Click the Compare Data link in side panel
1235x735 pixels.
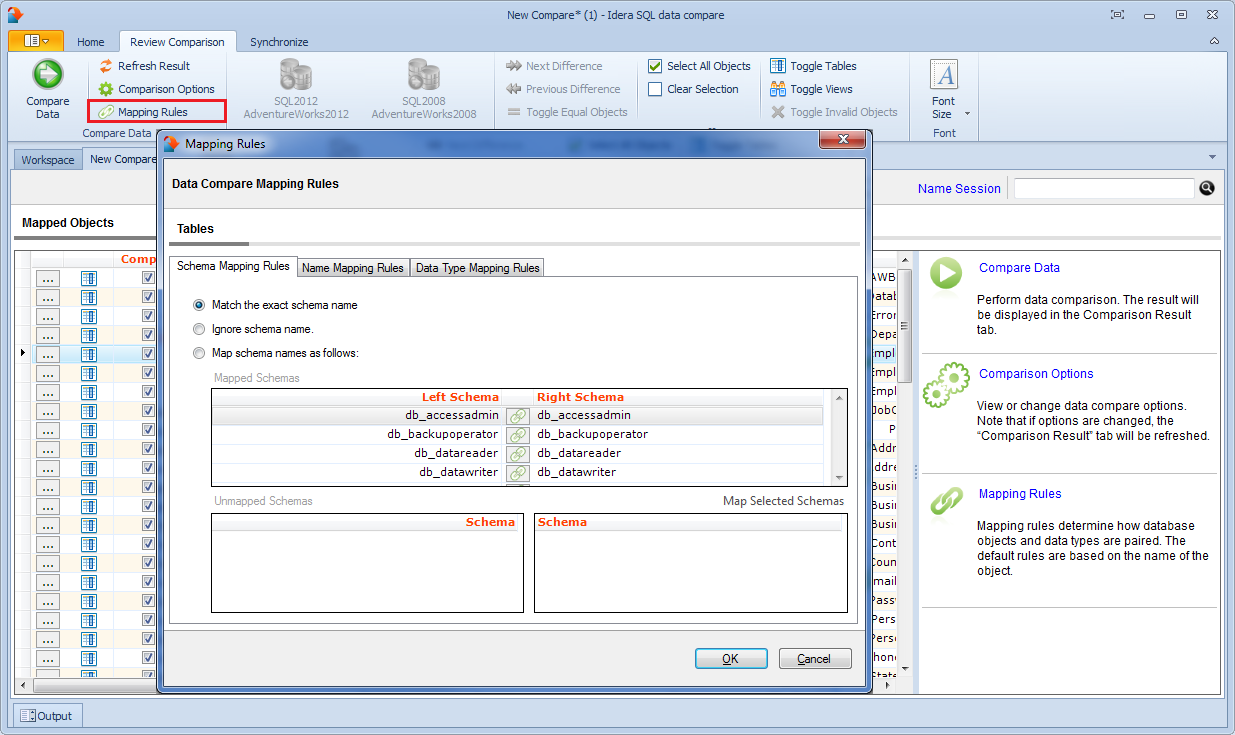click(1019, 268)
